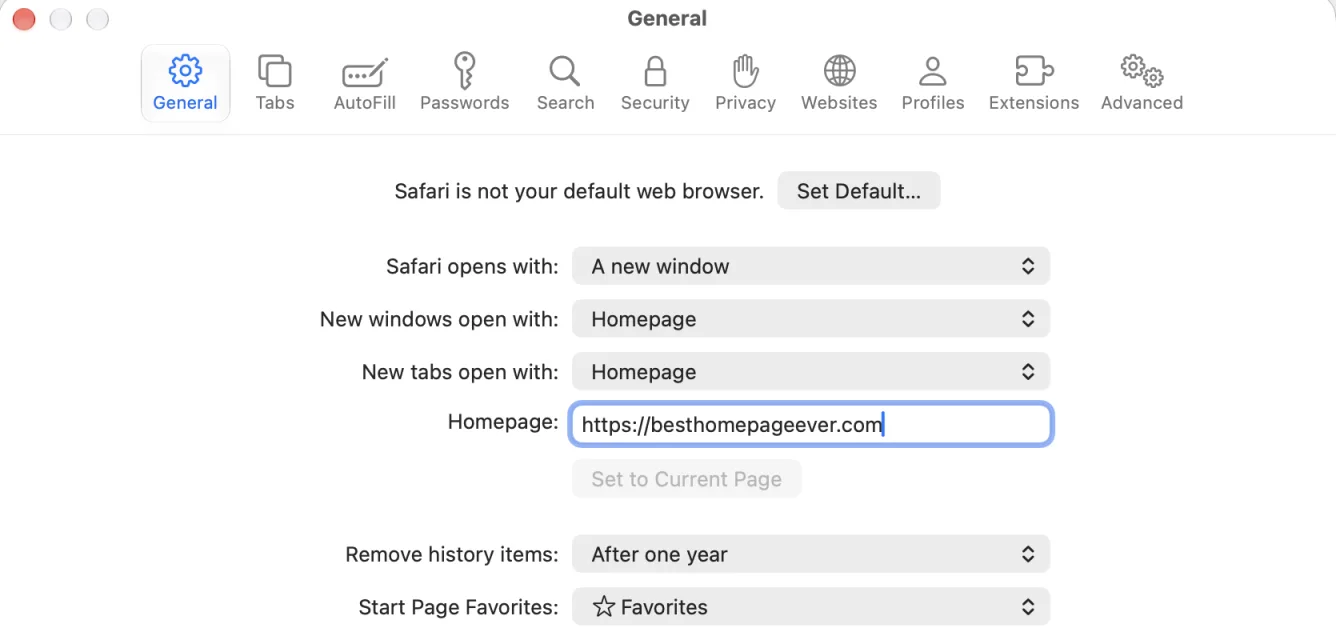Click the Remove history items: label
Image resolution: width=1336 pixels, height=640 pixels.
(x=452, y=554)
